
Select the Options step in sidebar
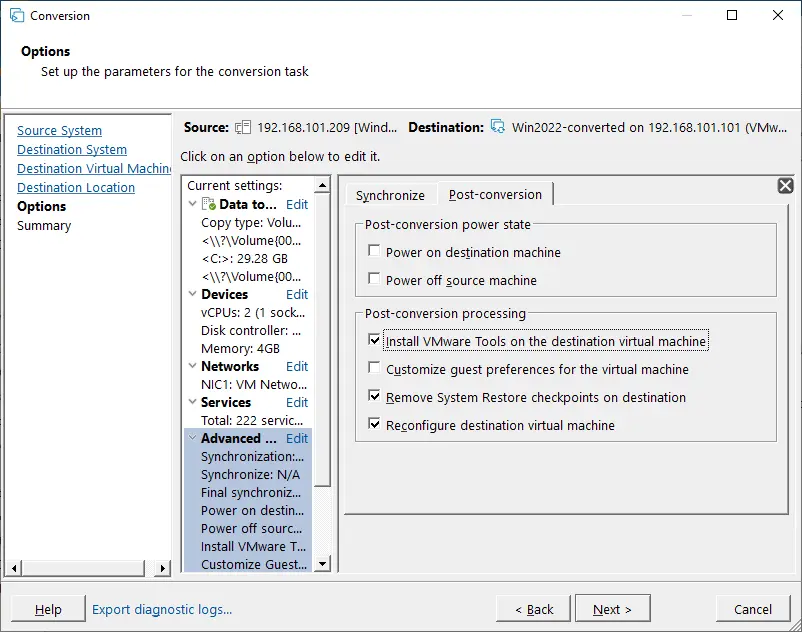coord(41,206)
